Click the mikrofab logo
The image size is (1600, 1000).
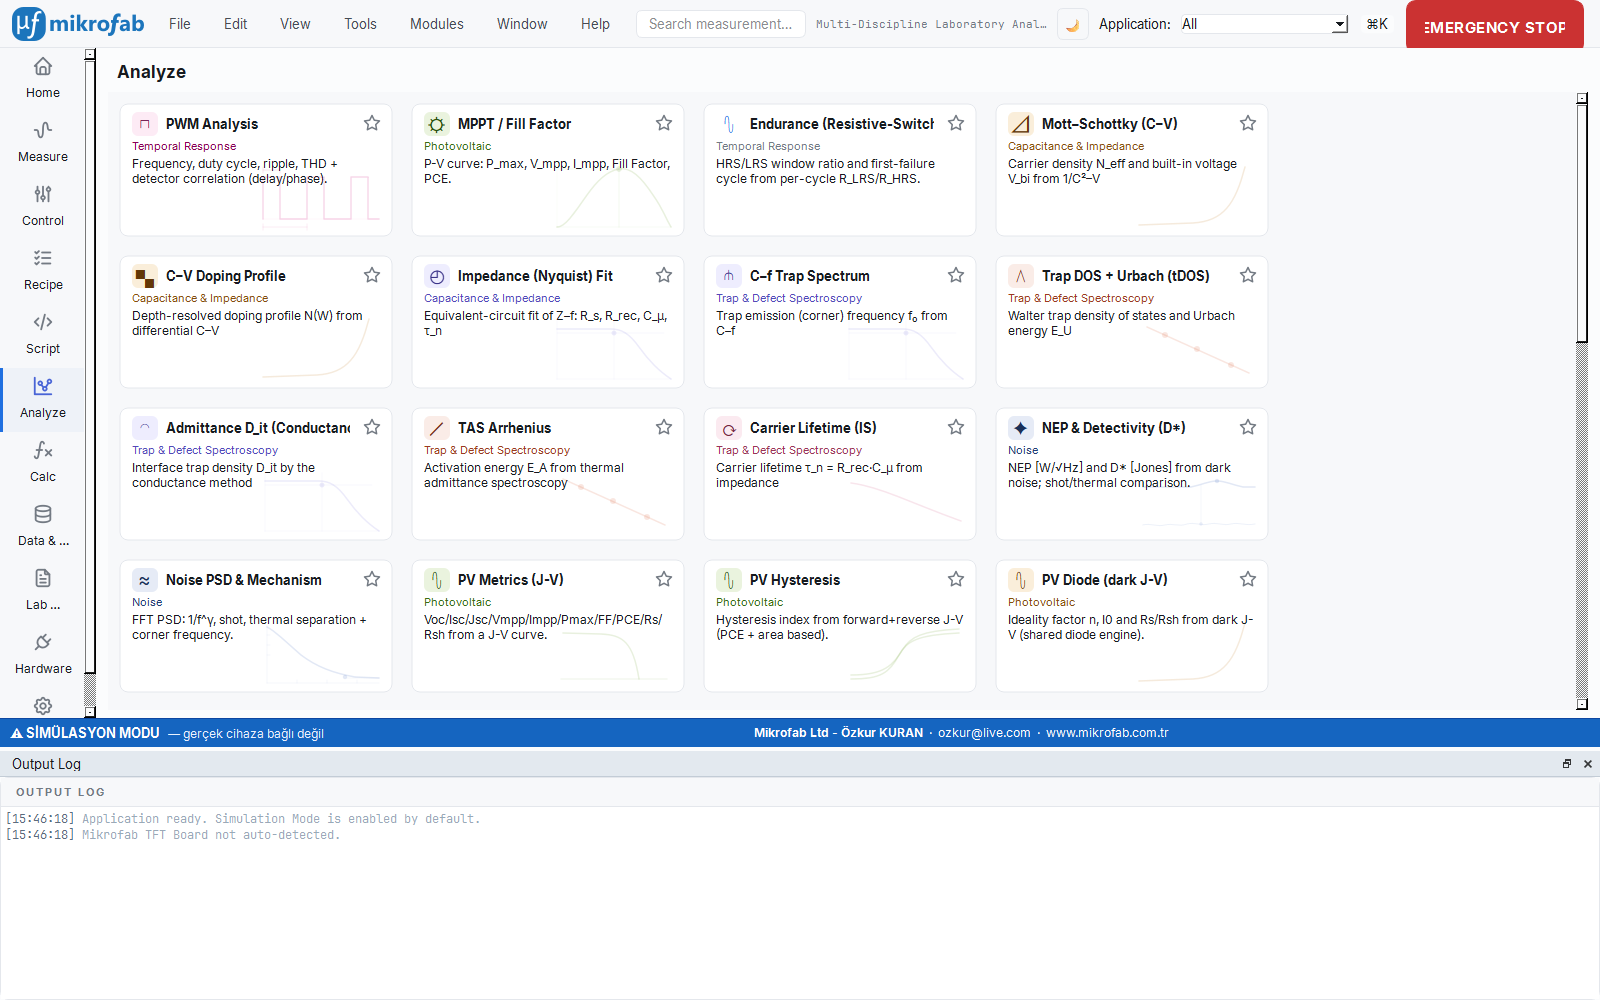(78, 24)
